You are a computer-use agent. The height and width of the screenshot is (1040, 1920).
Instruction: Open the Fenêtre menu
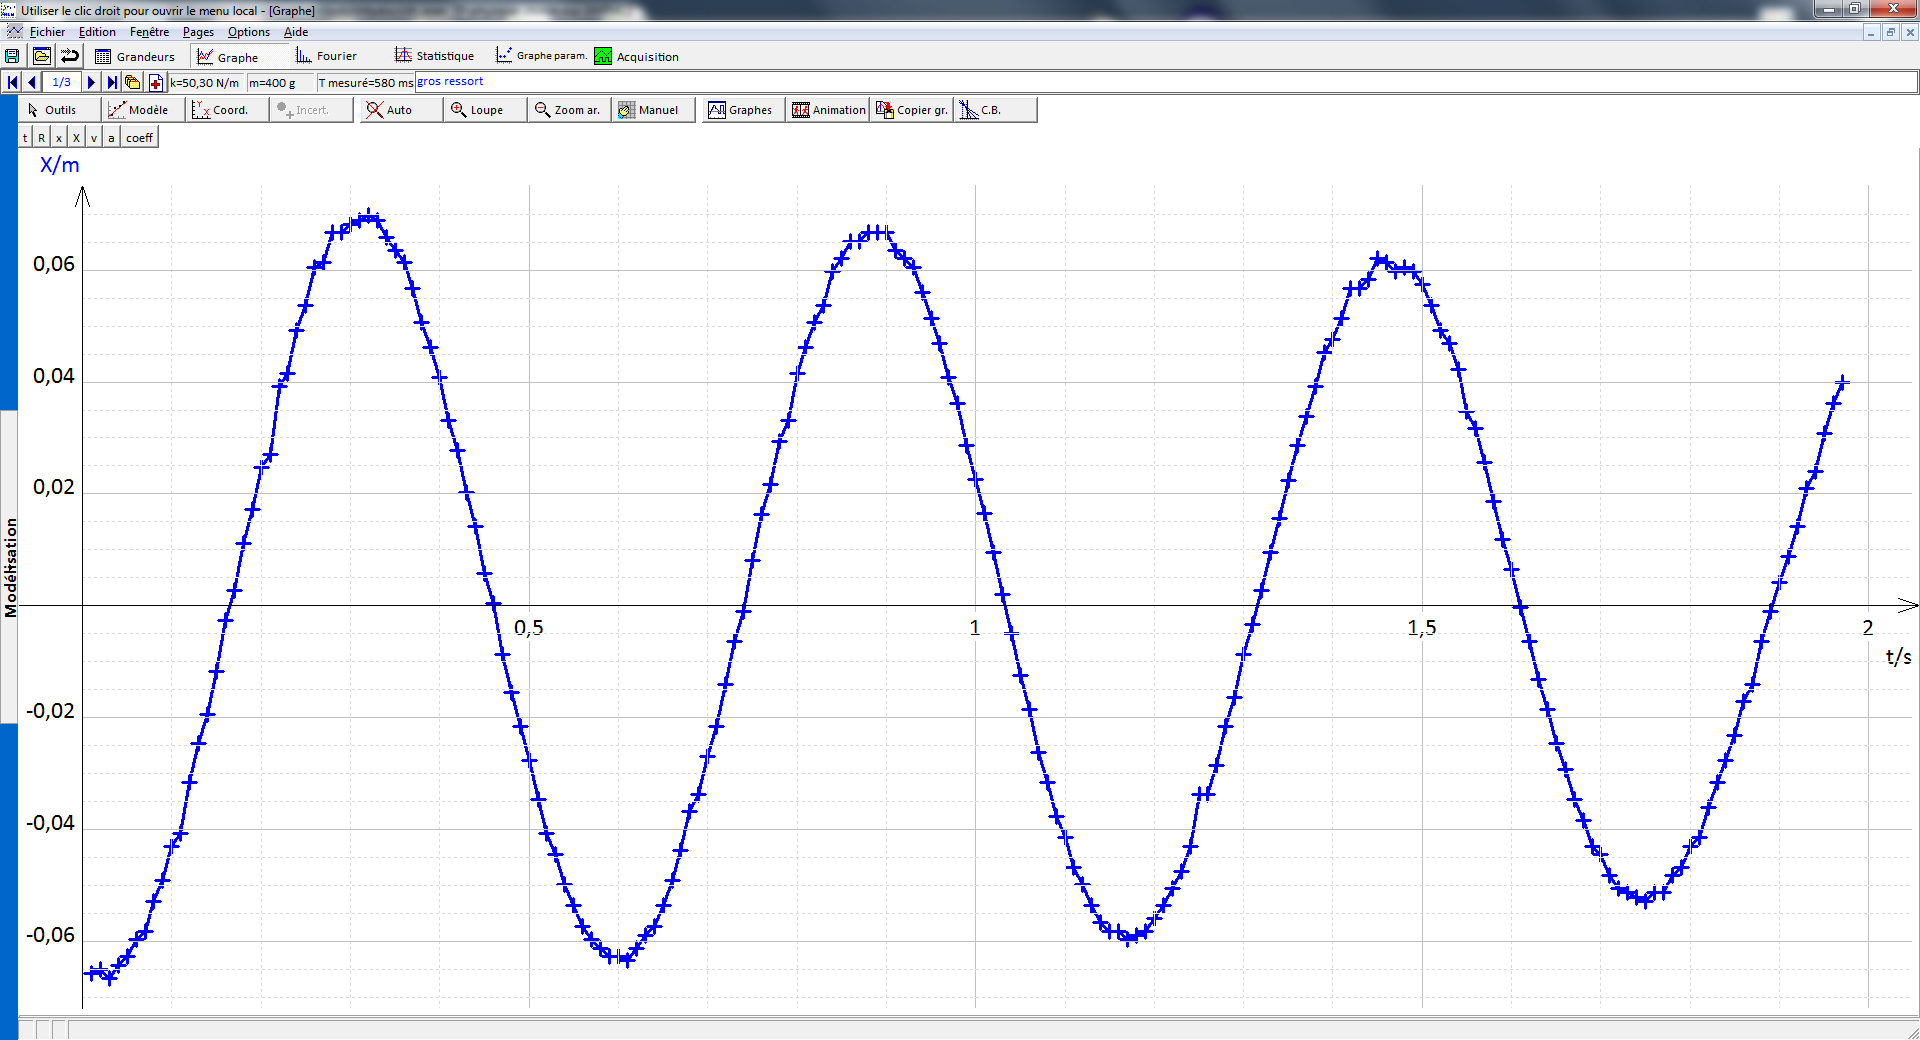[149, 32]
